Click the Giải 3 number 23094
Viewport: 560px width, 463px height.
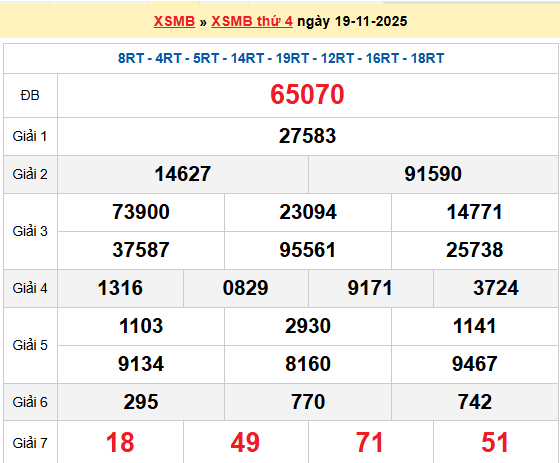click(308, 212)
